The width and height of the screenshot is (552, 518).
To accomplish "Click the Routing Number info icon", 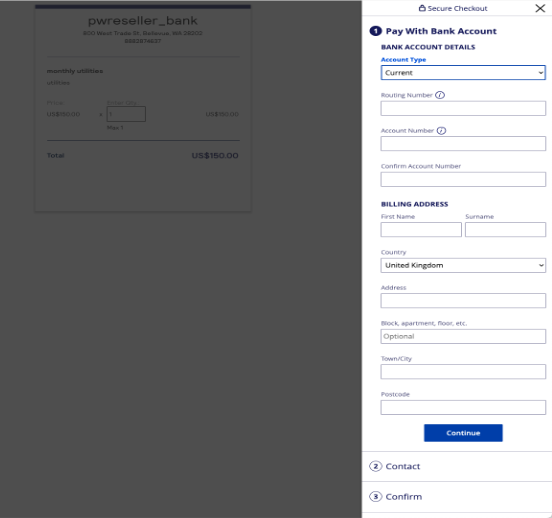I will click(x=440, y=95).
